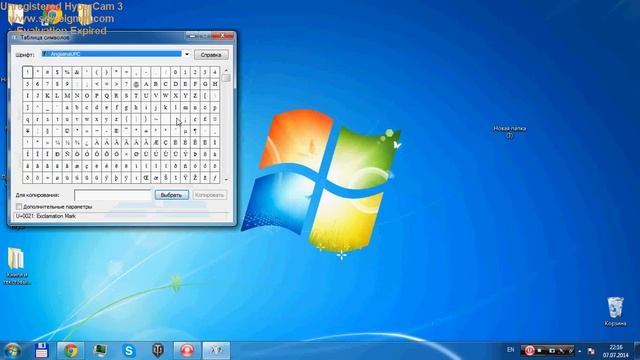Click the Справка help button

(x=211, y=55)
